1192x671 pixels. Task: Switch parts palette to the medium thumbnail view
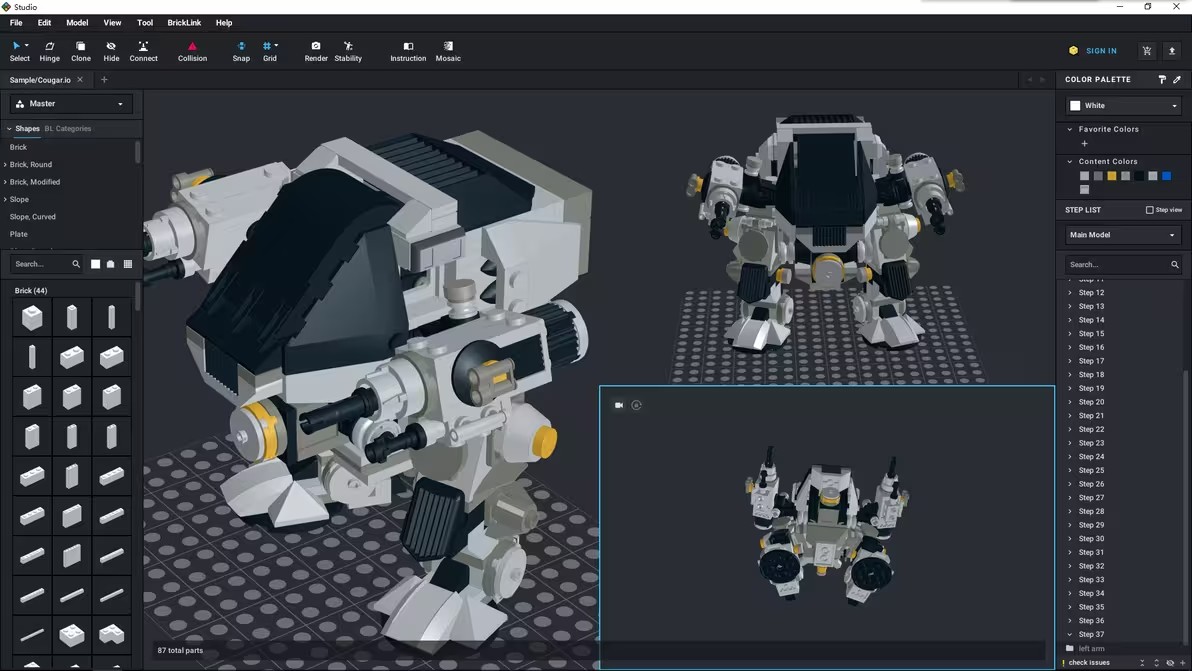111,264
